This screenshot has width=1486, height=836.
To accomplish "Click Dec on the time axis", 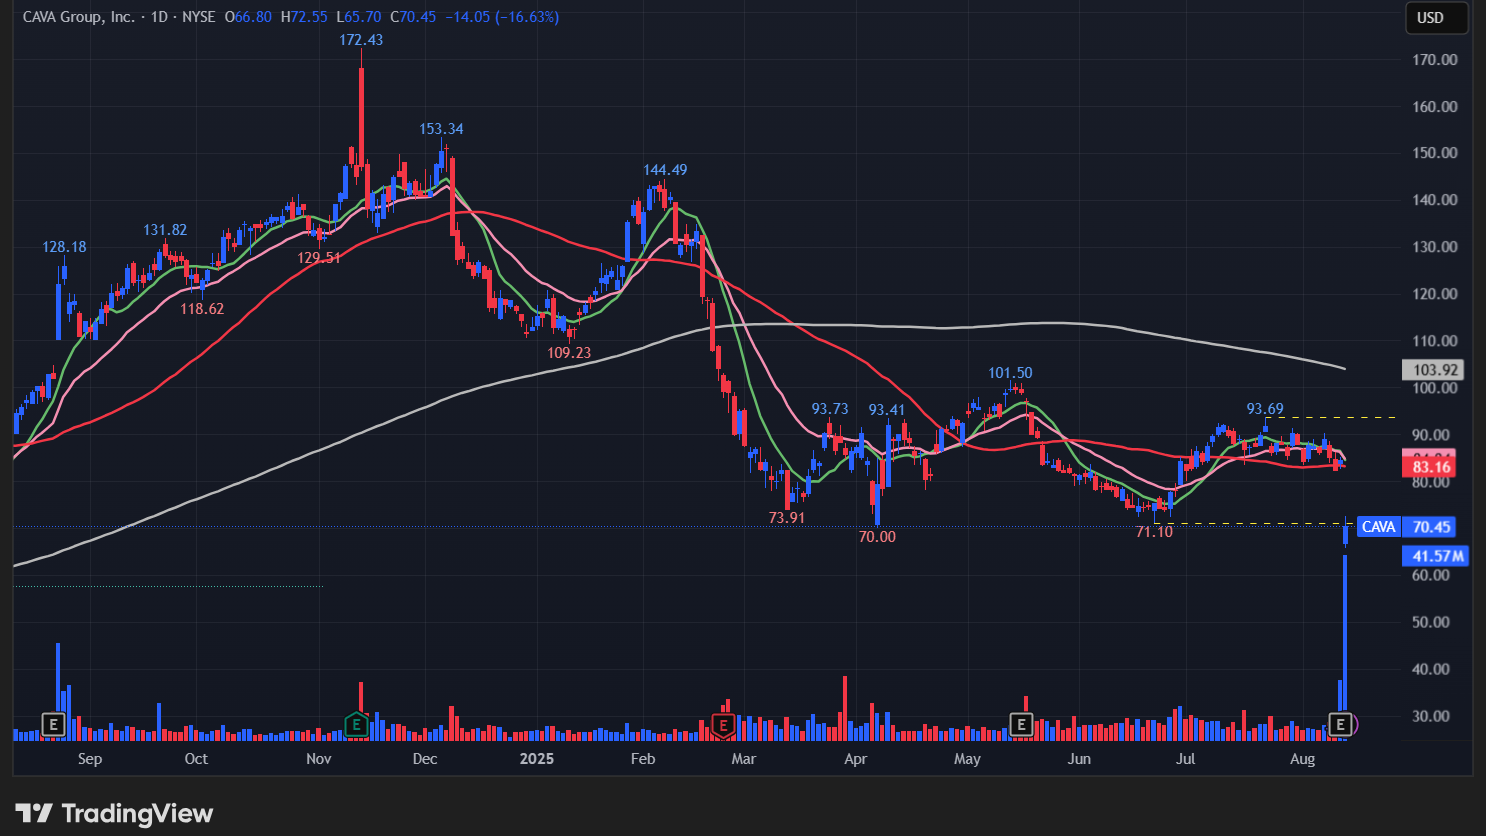I will (425, 759).
